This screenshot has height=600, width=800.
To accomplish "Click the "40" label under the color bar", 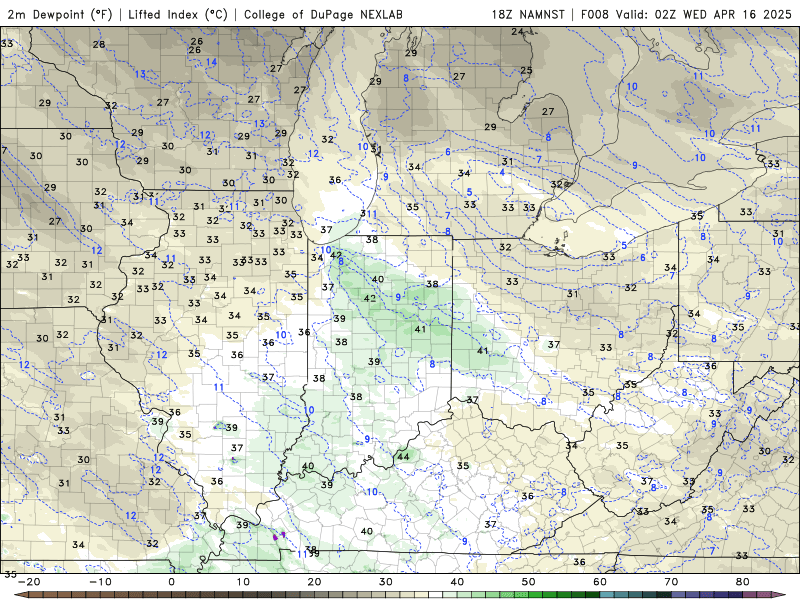I will (x=457, y=582).
